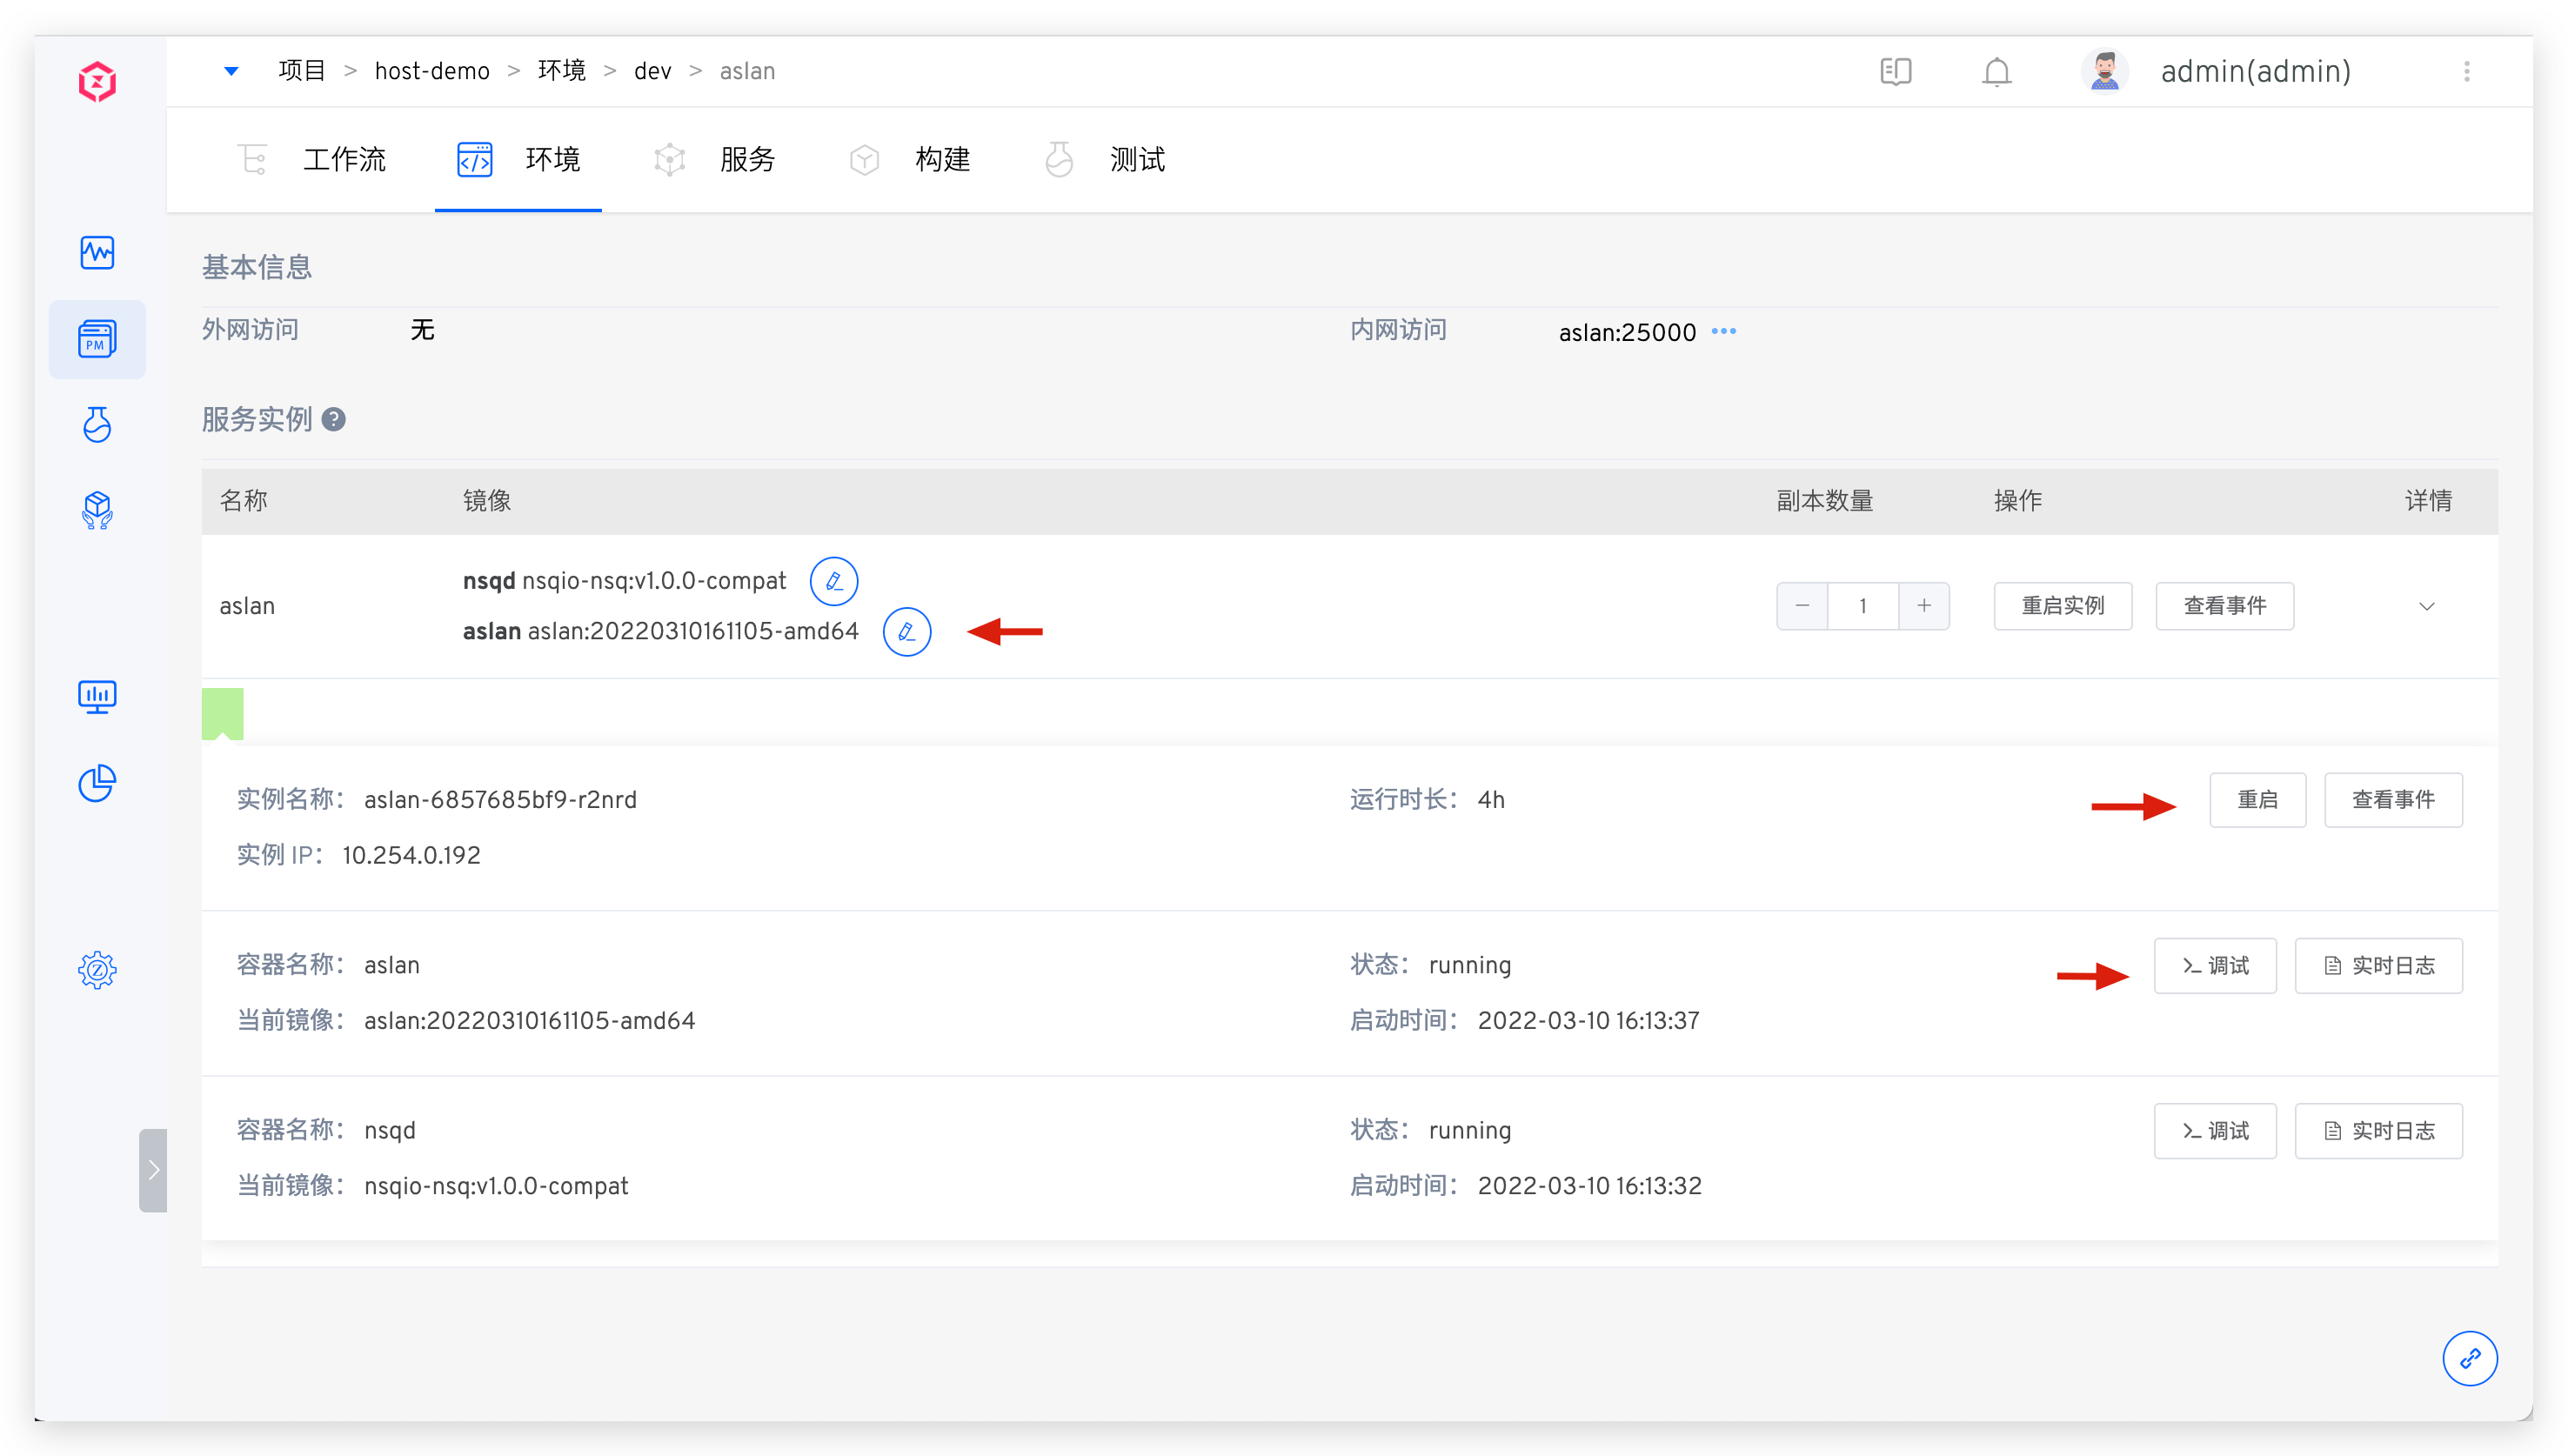Click the blue link icon at bottom right
Viewport: 2568px width, 1456px height.
coord(2469,1358)
